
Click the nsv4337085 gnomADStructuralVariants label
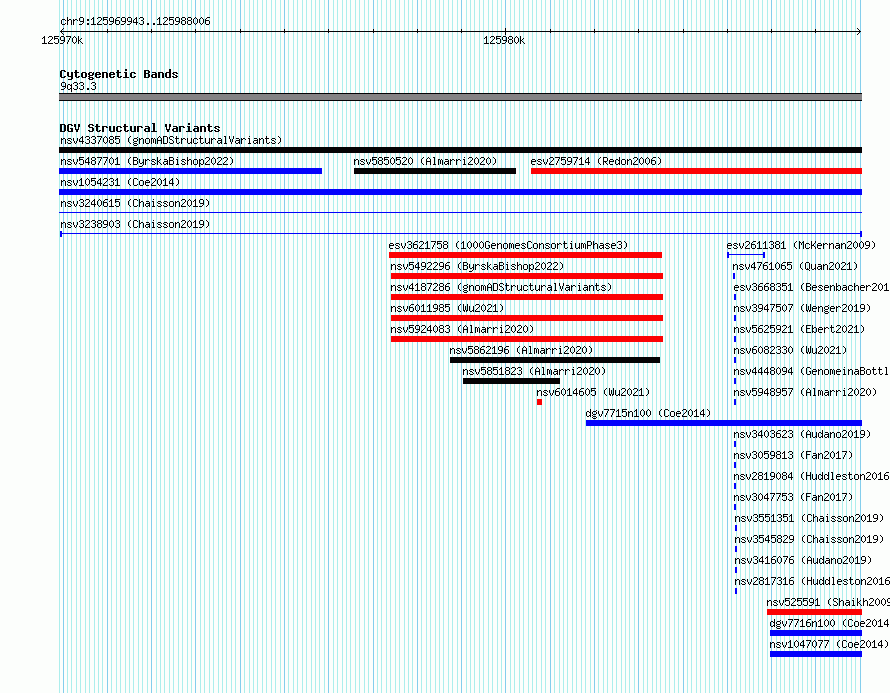point(171,140)
